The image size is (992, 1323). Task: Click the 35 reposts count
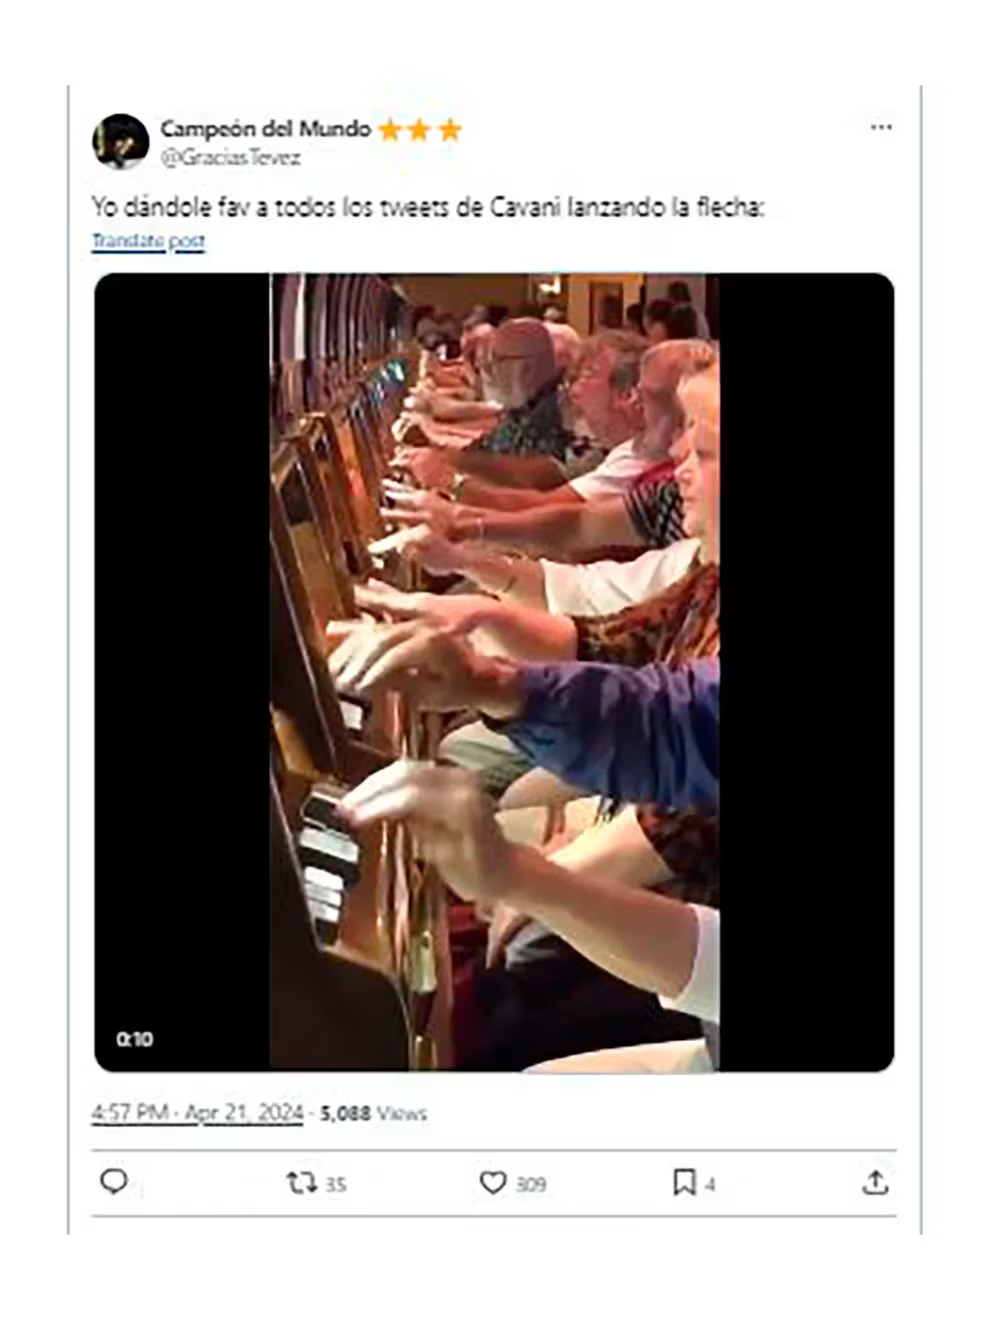(336, 1184)
